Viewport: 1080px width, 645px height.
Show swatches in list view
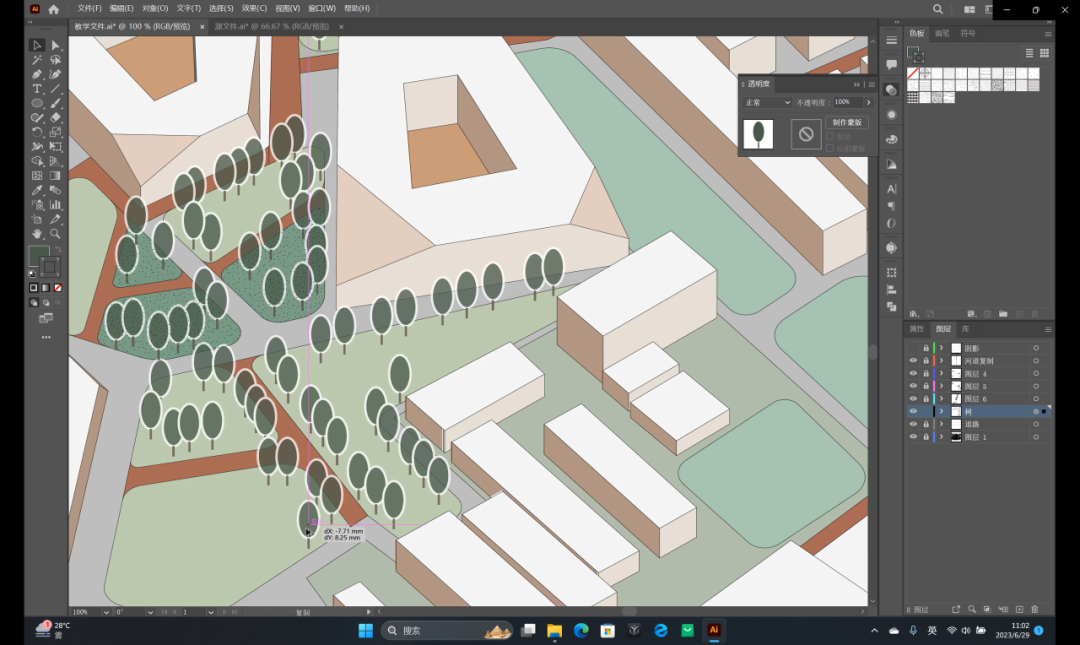[1030, 53]
